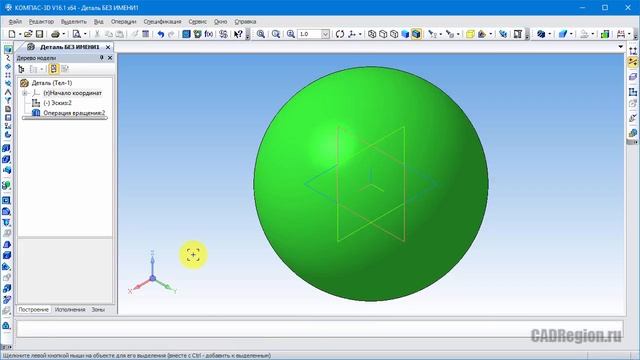Image resolution: width=640 pixels, height=360 pixels.
Task: Click the zoom in magnifier icon
Action: [261, 34]
